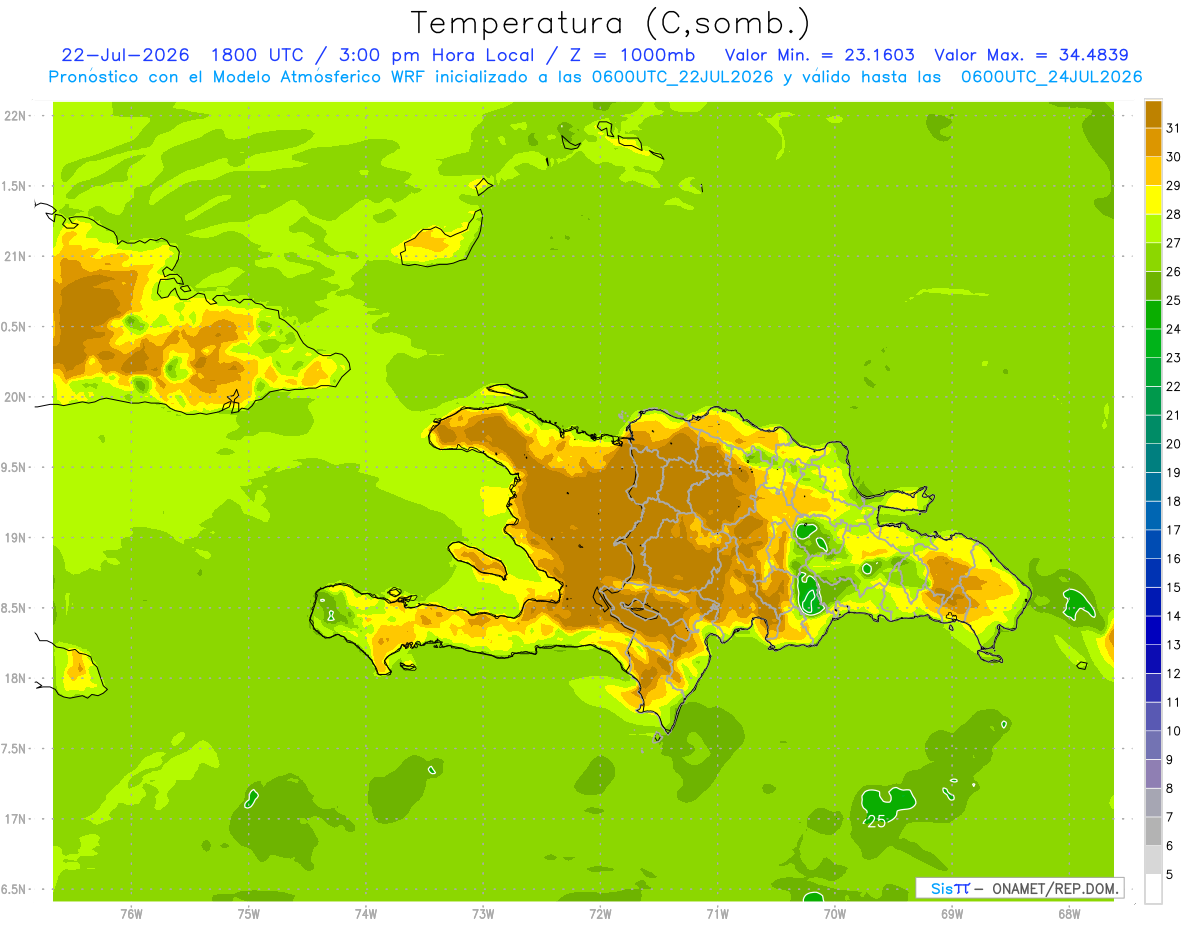The image size is (1200, 927).
Task: Pick the dark brown swatch above 31
Action: click(1153, 114)
